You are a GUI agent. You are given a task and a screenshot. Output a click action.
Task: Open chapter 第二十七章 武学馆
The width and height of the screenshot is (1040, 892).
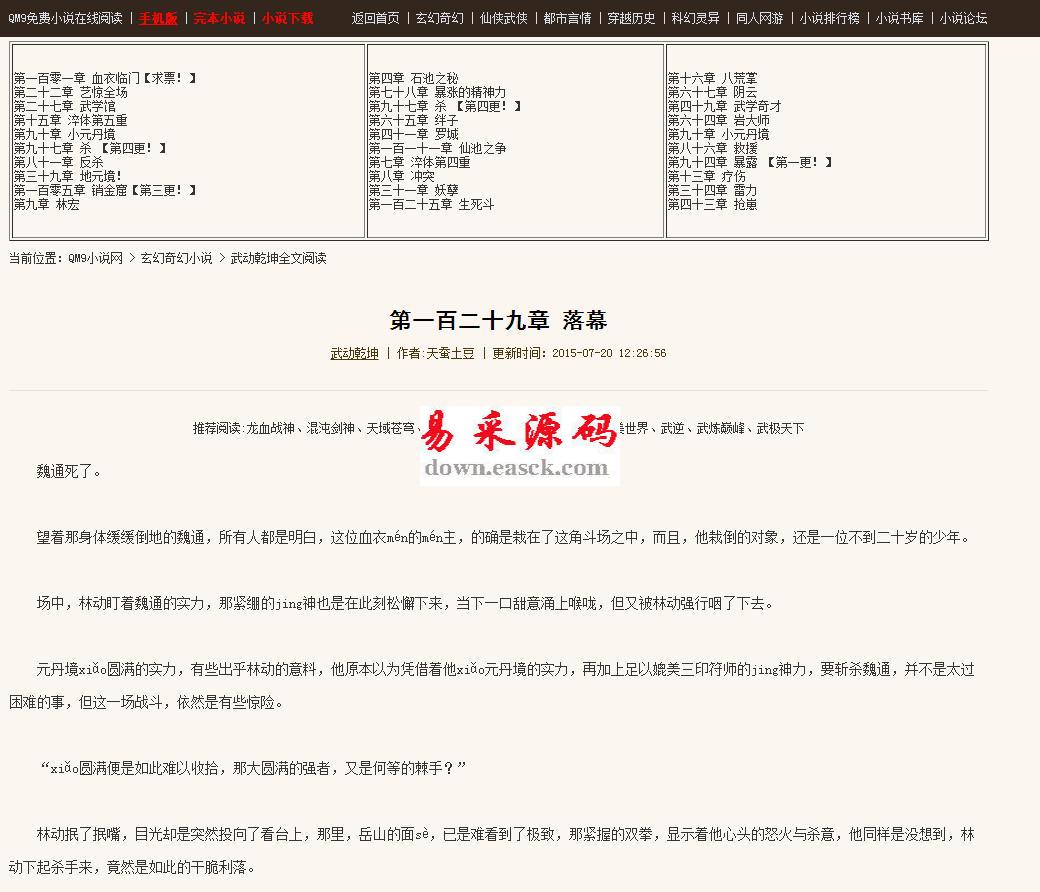64,106
